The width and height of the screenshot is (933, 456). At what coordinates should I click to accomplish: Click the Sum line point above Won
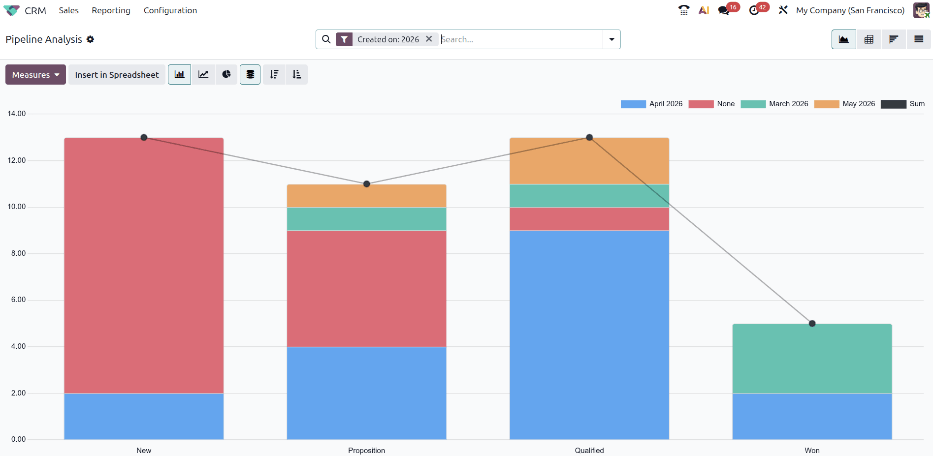[x=812, y=323]
